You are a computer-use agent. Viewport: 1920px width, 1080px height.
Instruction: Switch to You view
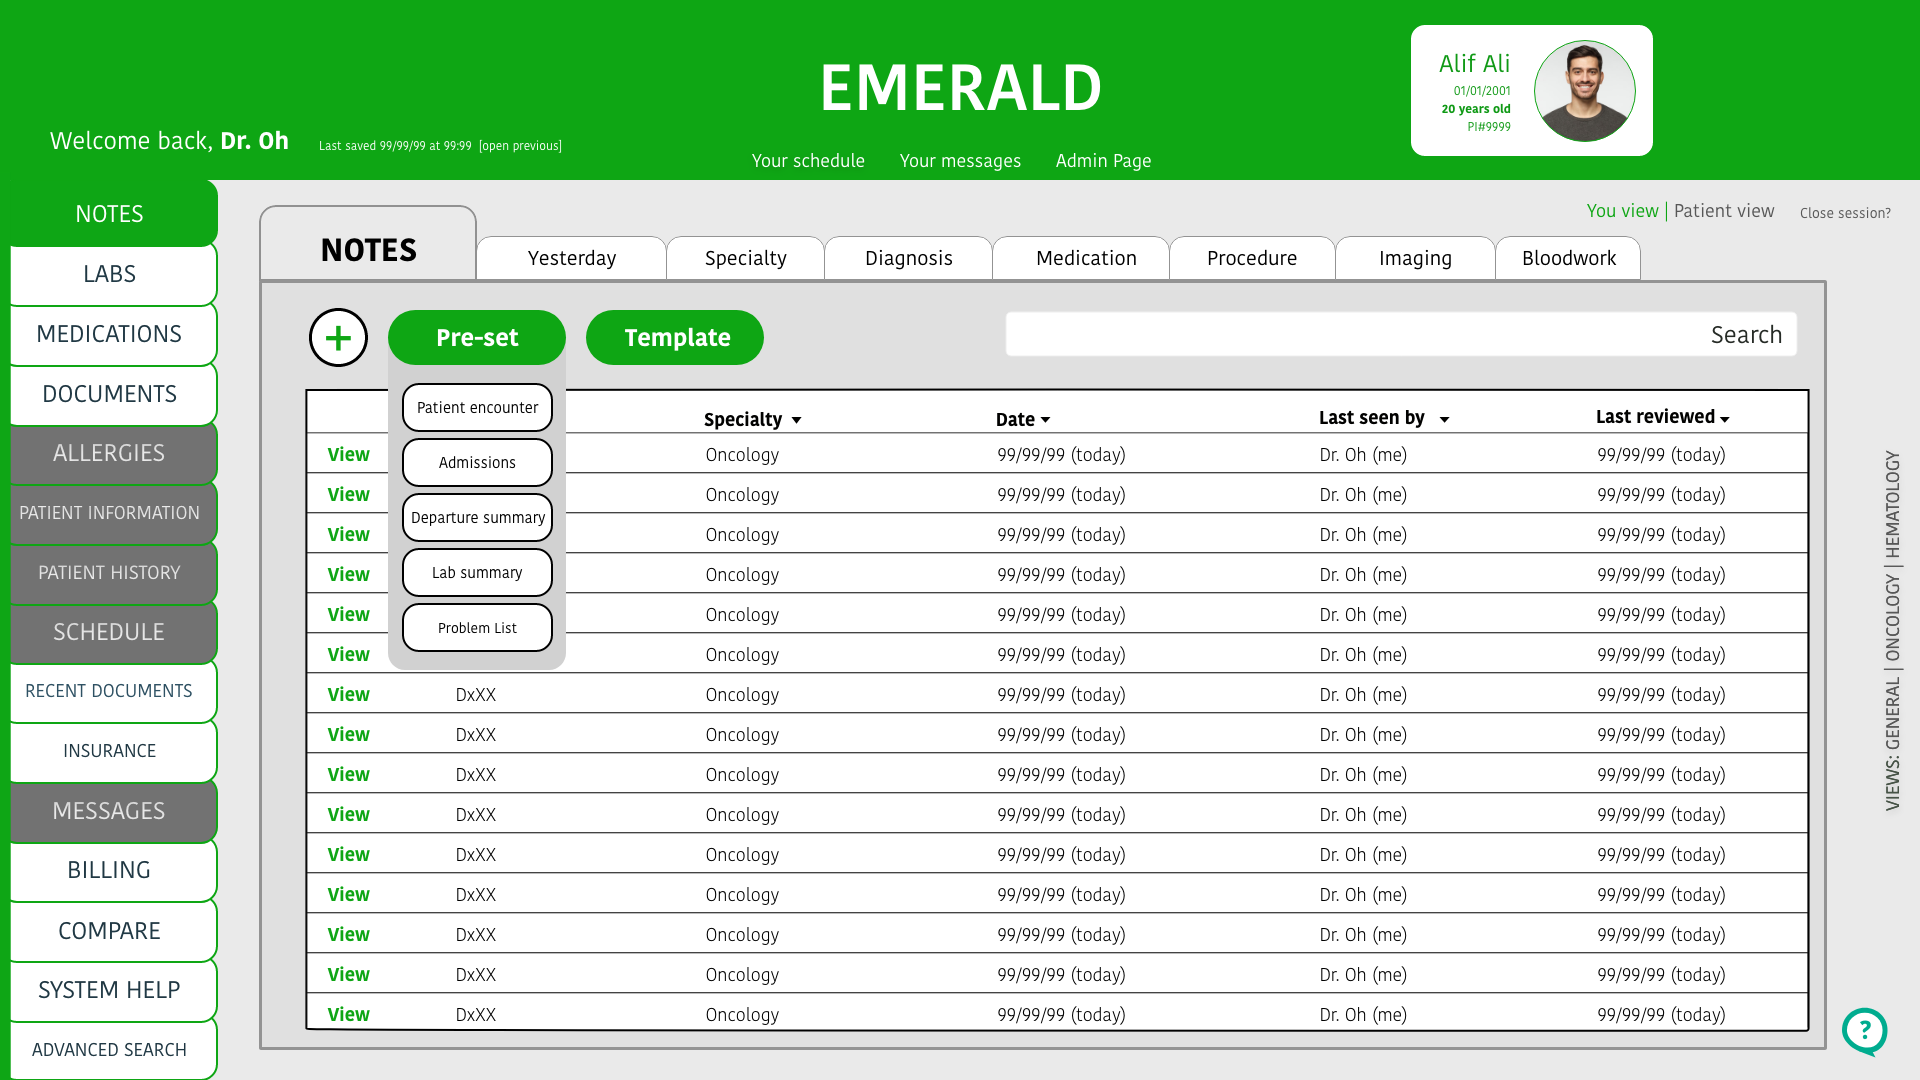pos(1622,211)
